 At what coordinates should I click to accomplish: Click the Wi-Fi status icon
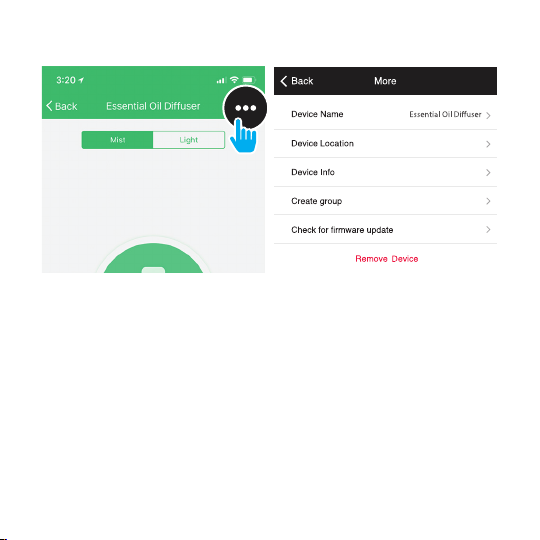pos(234,80)
